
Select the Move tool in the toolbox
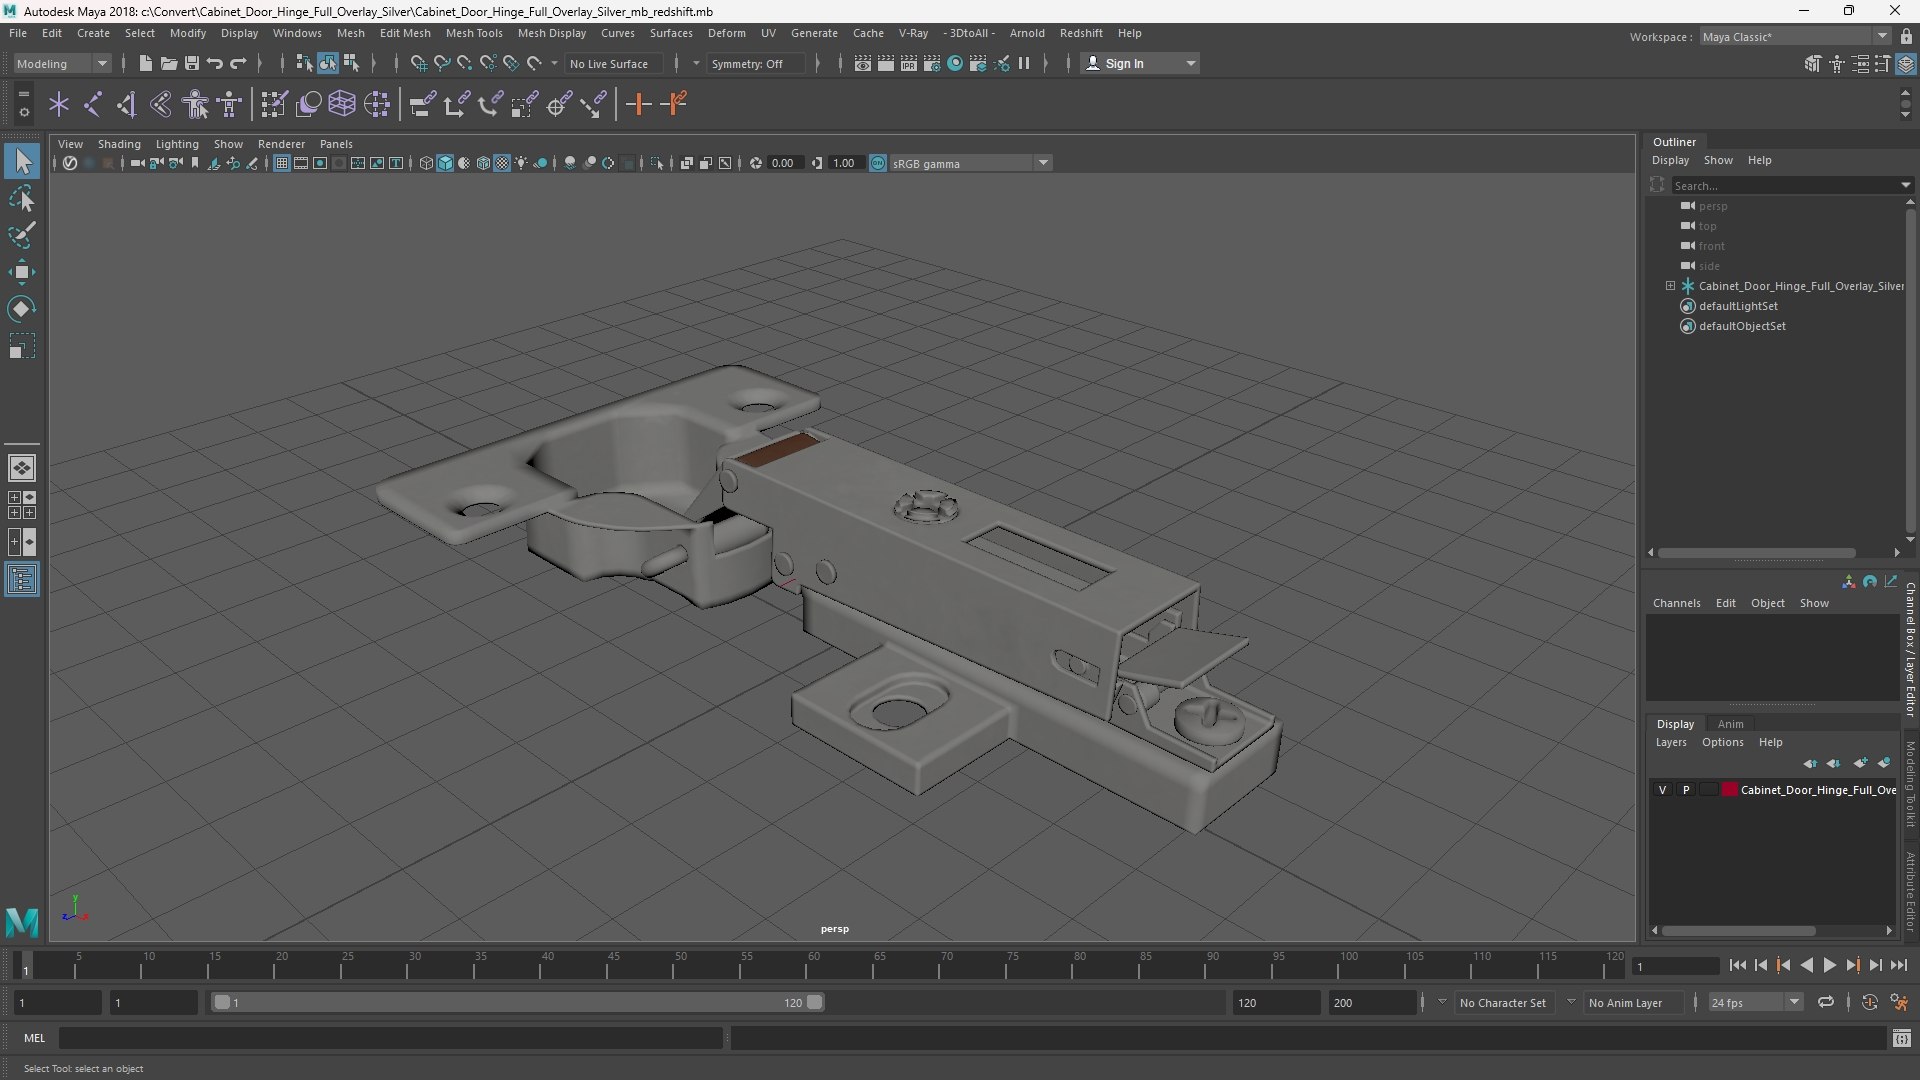click(x=22, y=272)
